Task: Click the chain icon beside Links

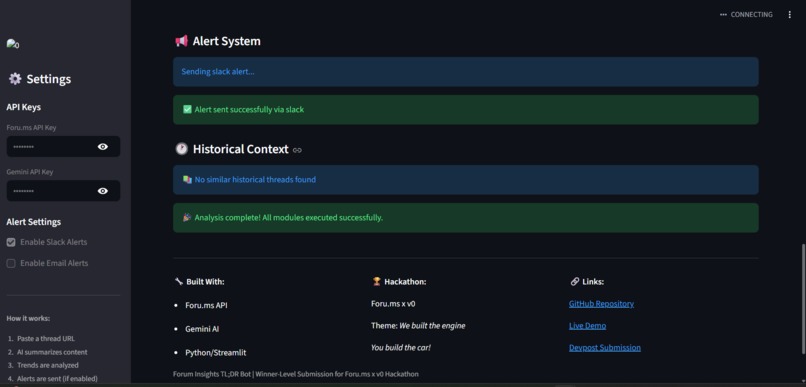Action: click(x=575, y=282)
